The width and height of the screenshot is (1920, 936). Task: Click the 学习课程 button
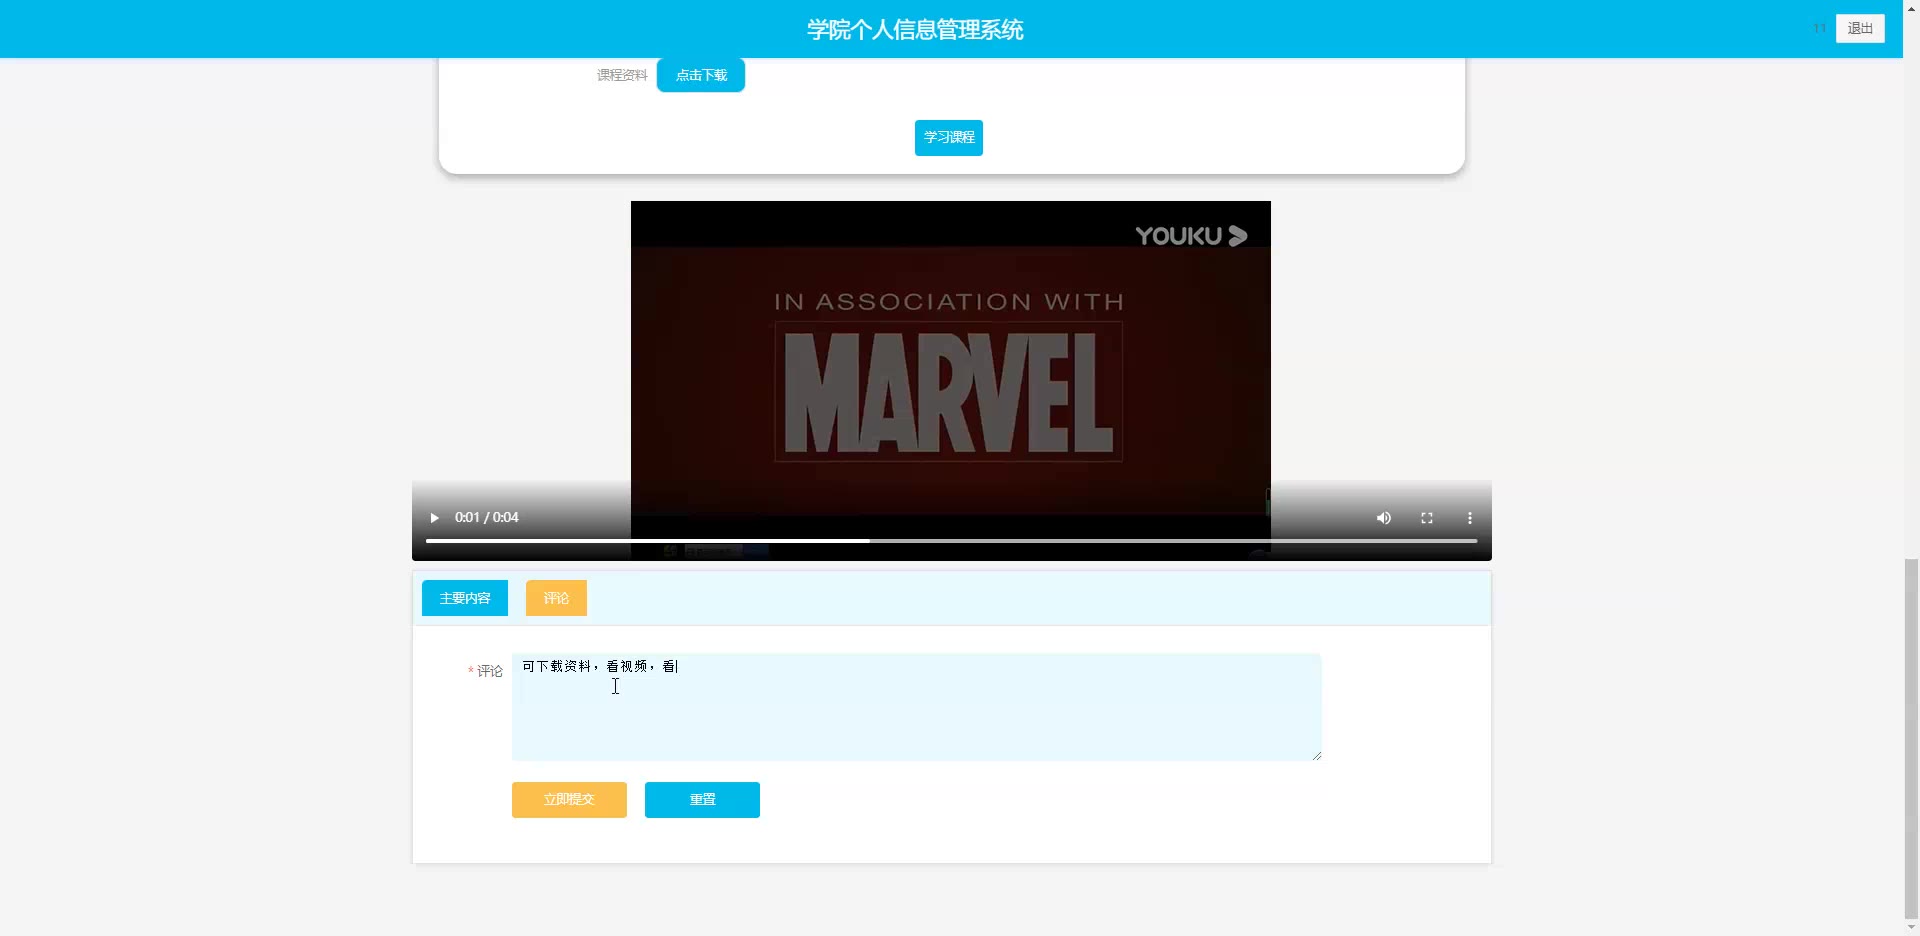pos(949,138)
